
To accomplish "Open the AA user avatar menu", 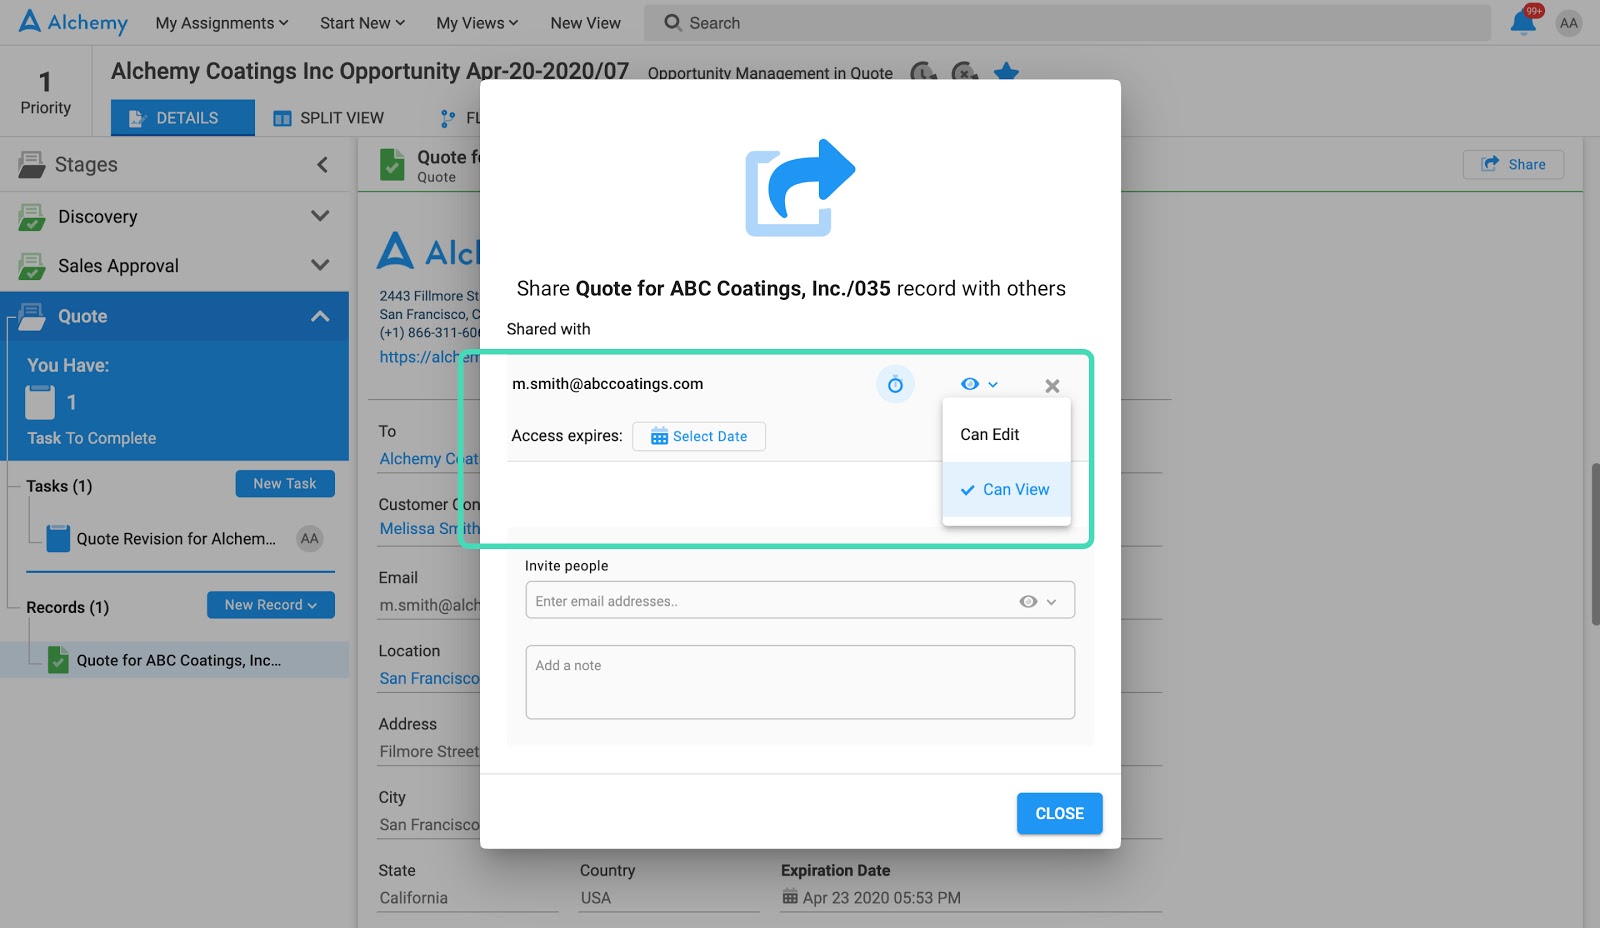I will coord(1569,23).
